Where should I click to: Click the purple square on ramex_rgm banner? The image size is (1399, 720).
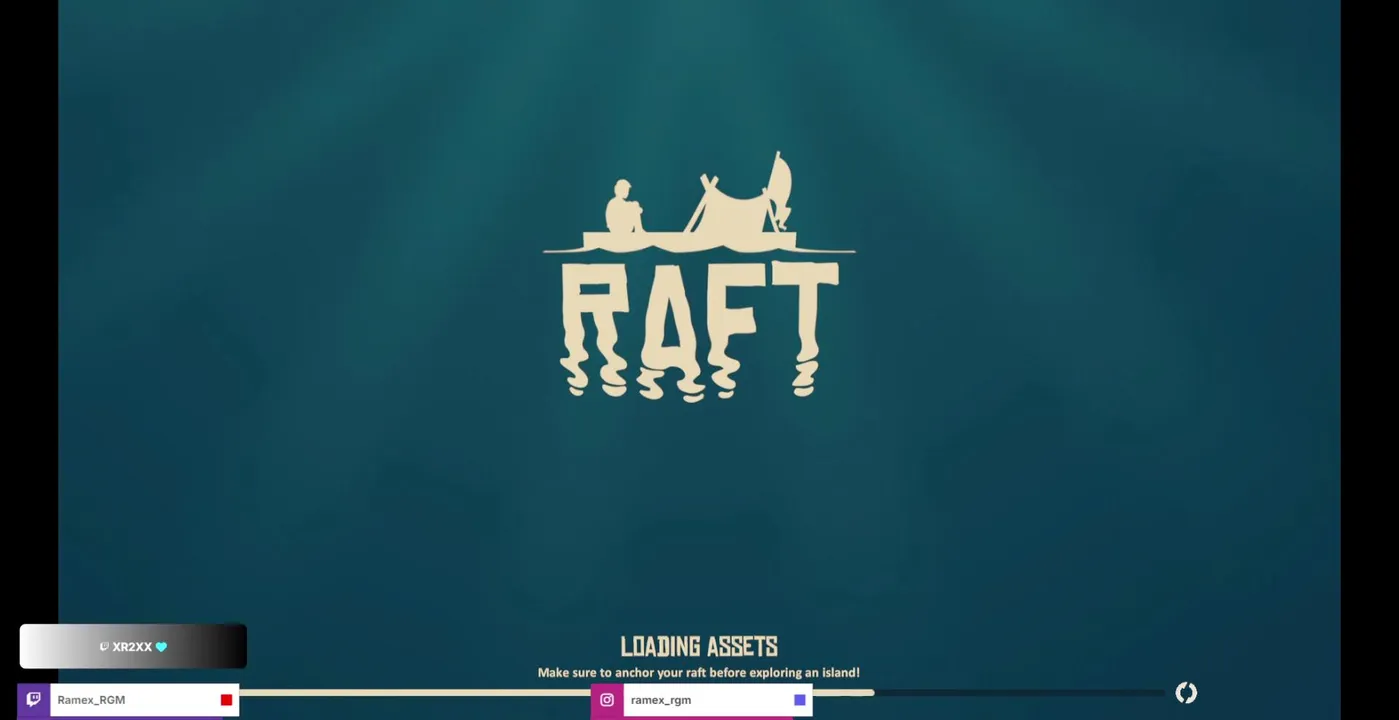point(800,700)
